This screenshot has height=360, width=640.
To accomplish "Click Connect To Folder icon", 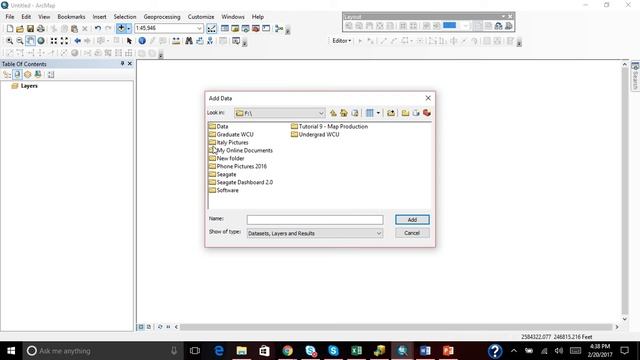I will click(391, 113).
